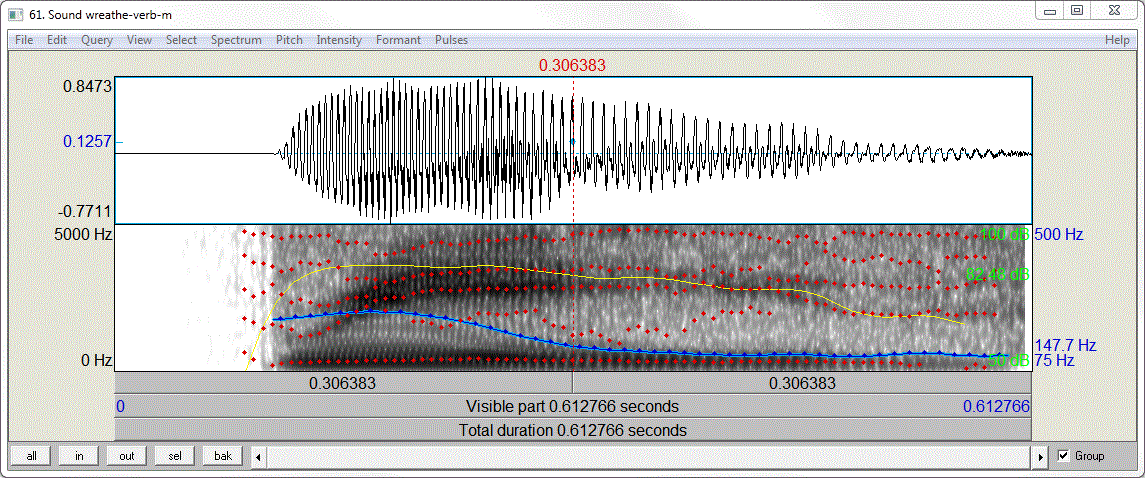The width and height of the screenshot is (1145, 478).
Task: Open the Select menu
Action: click(x=181, y=40)
